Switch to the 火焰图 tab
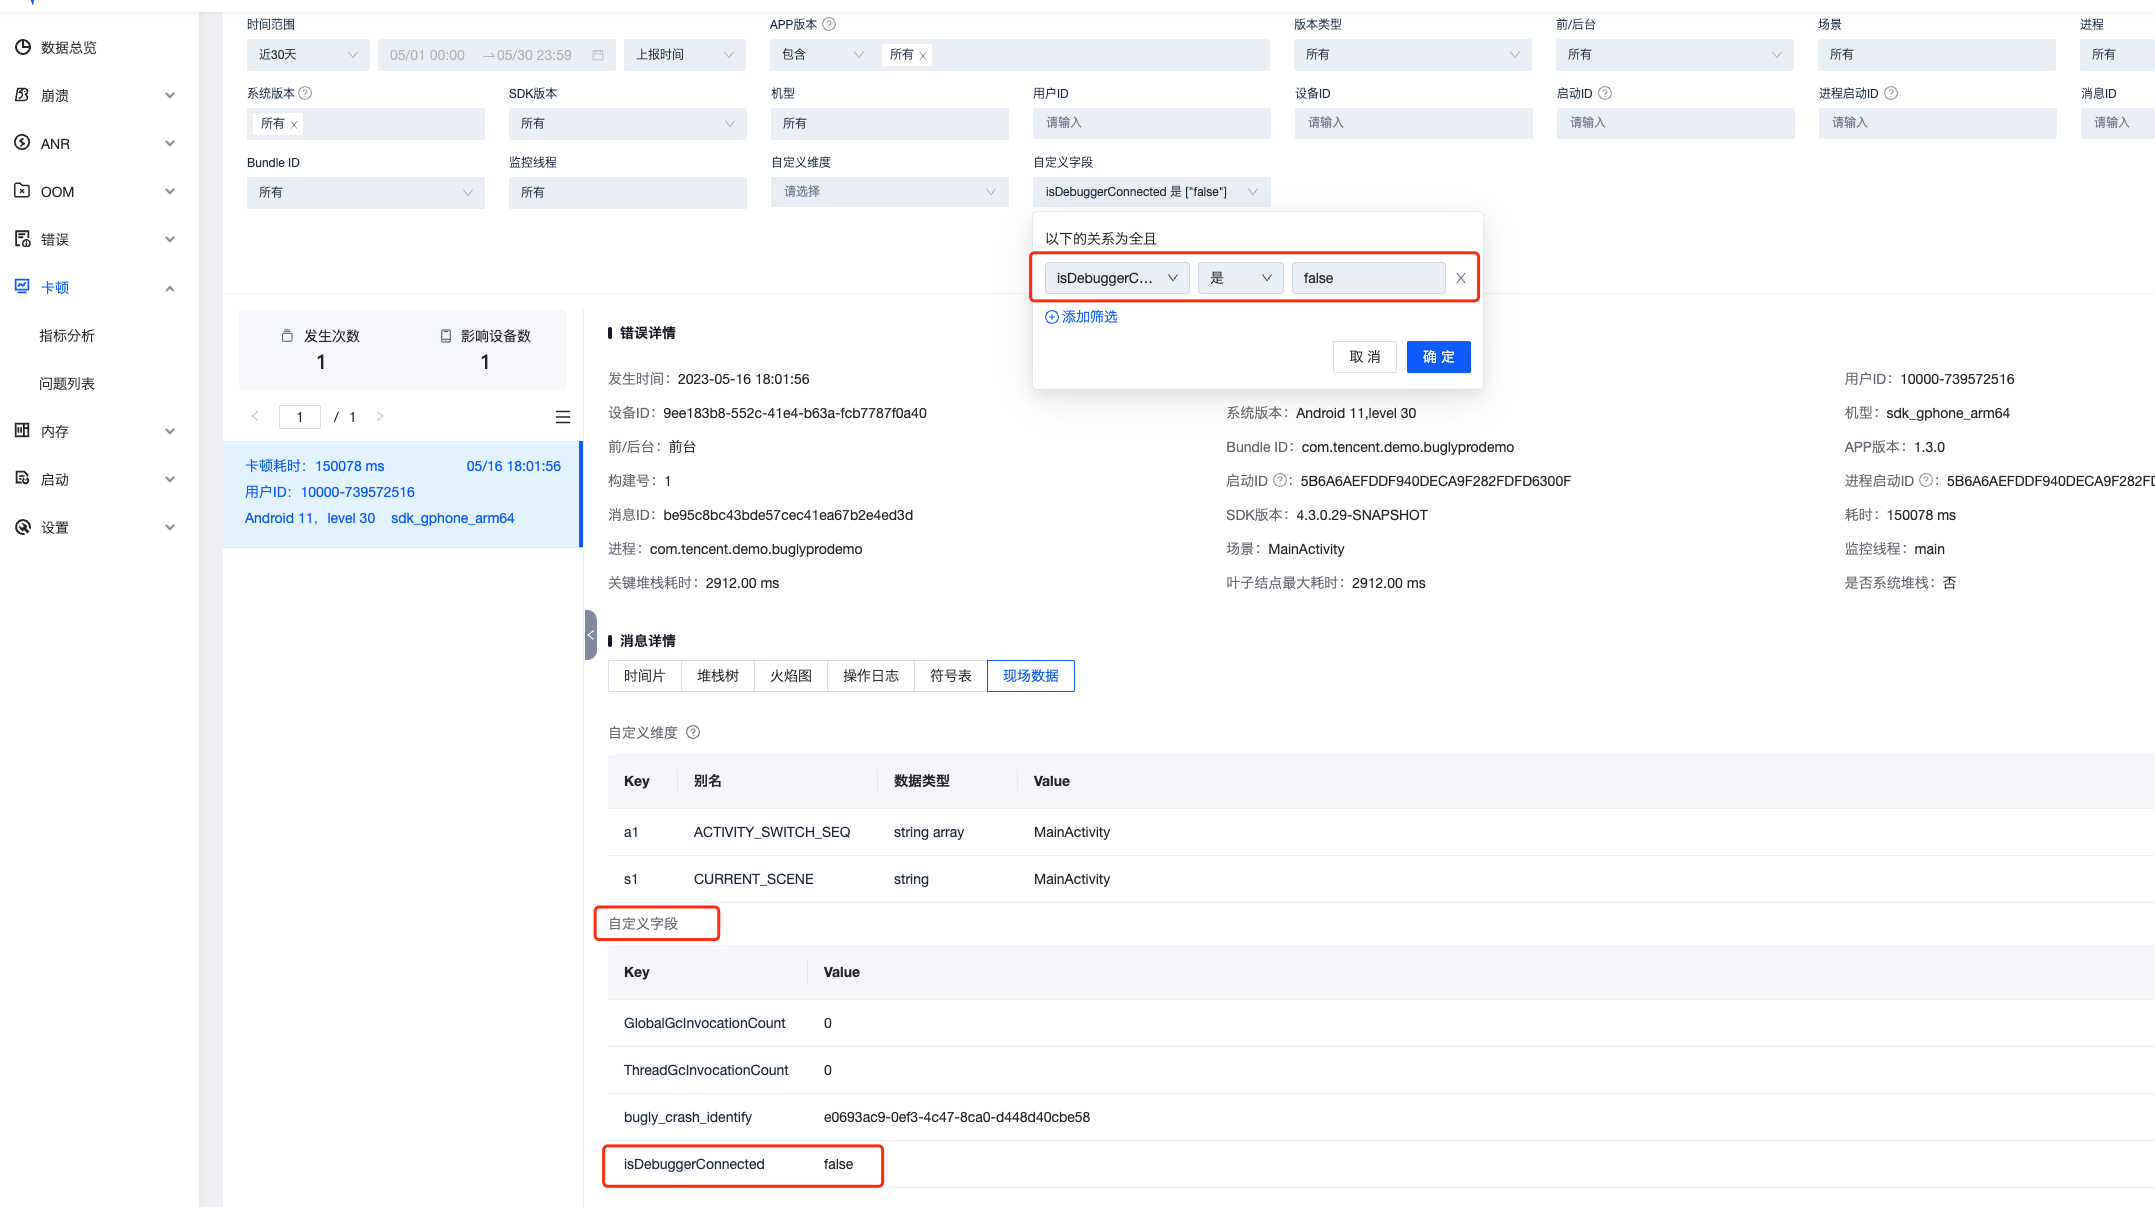This screenshot has height=1207, width=2155. 790,676
